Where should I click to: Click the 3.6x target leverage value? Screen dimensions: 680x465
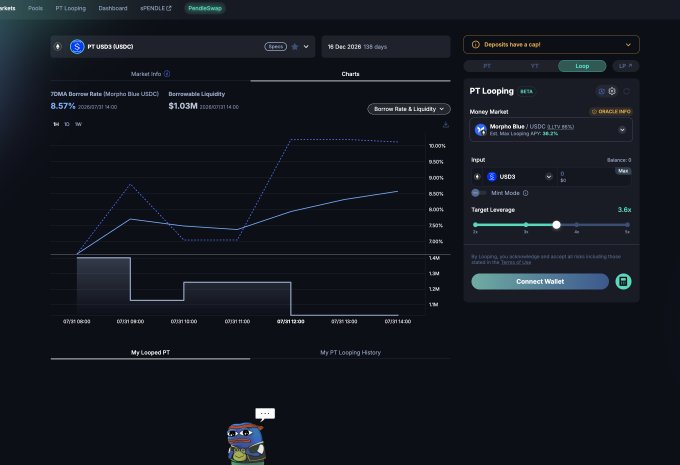coord(624,210)
